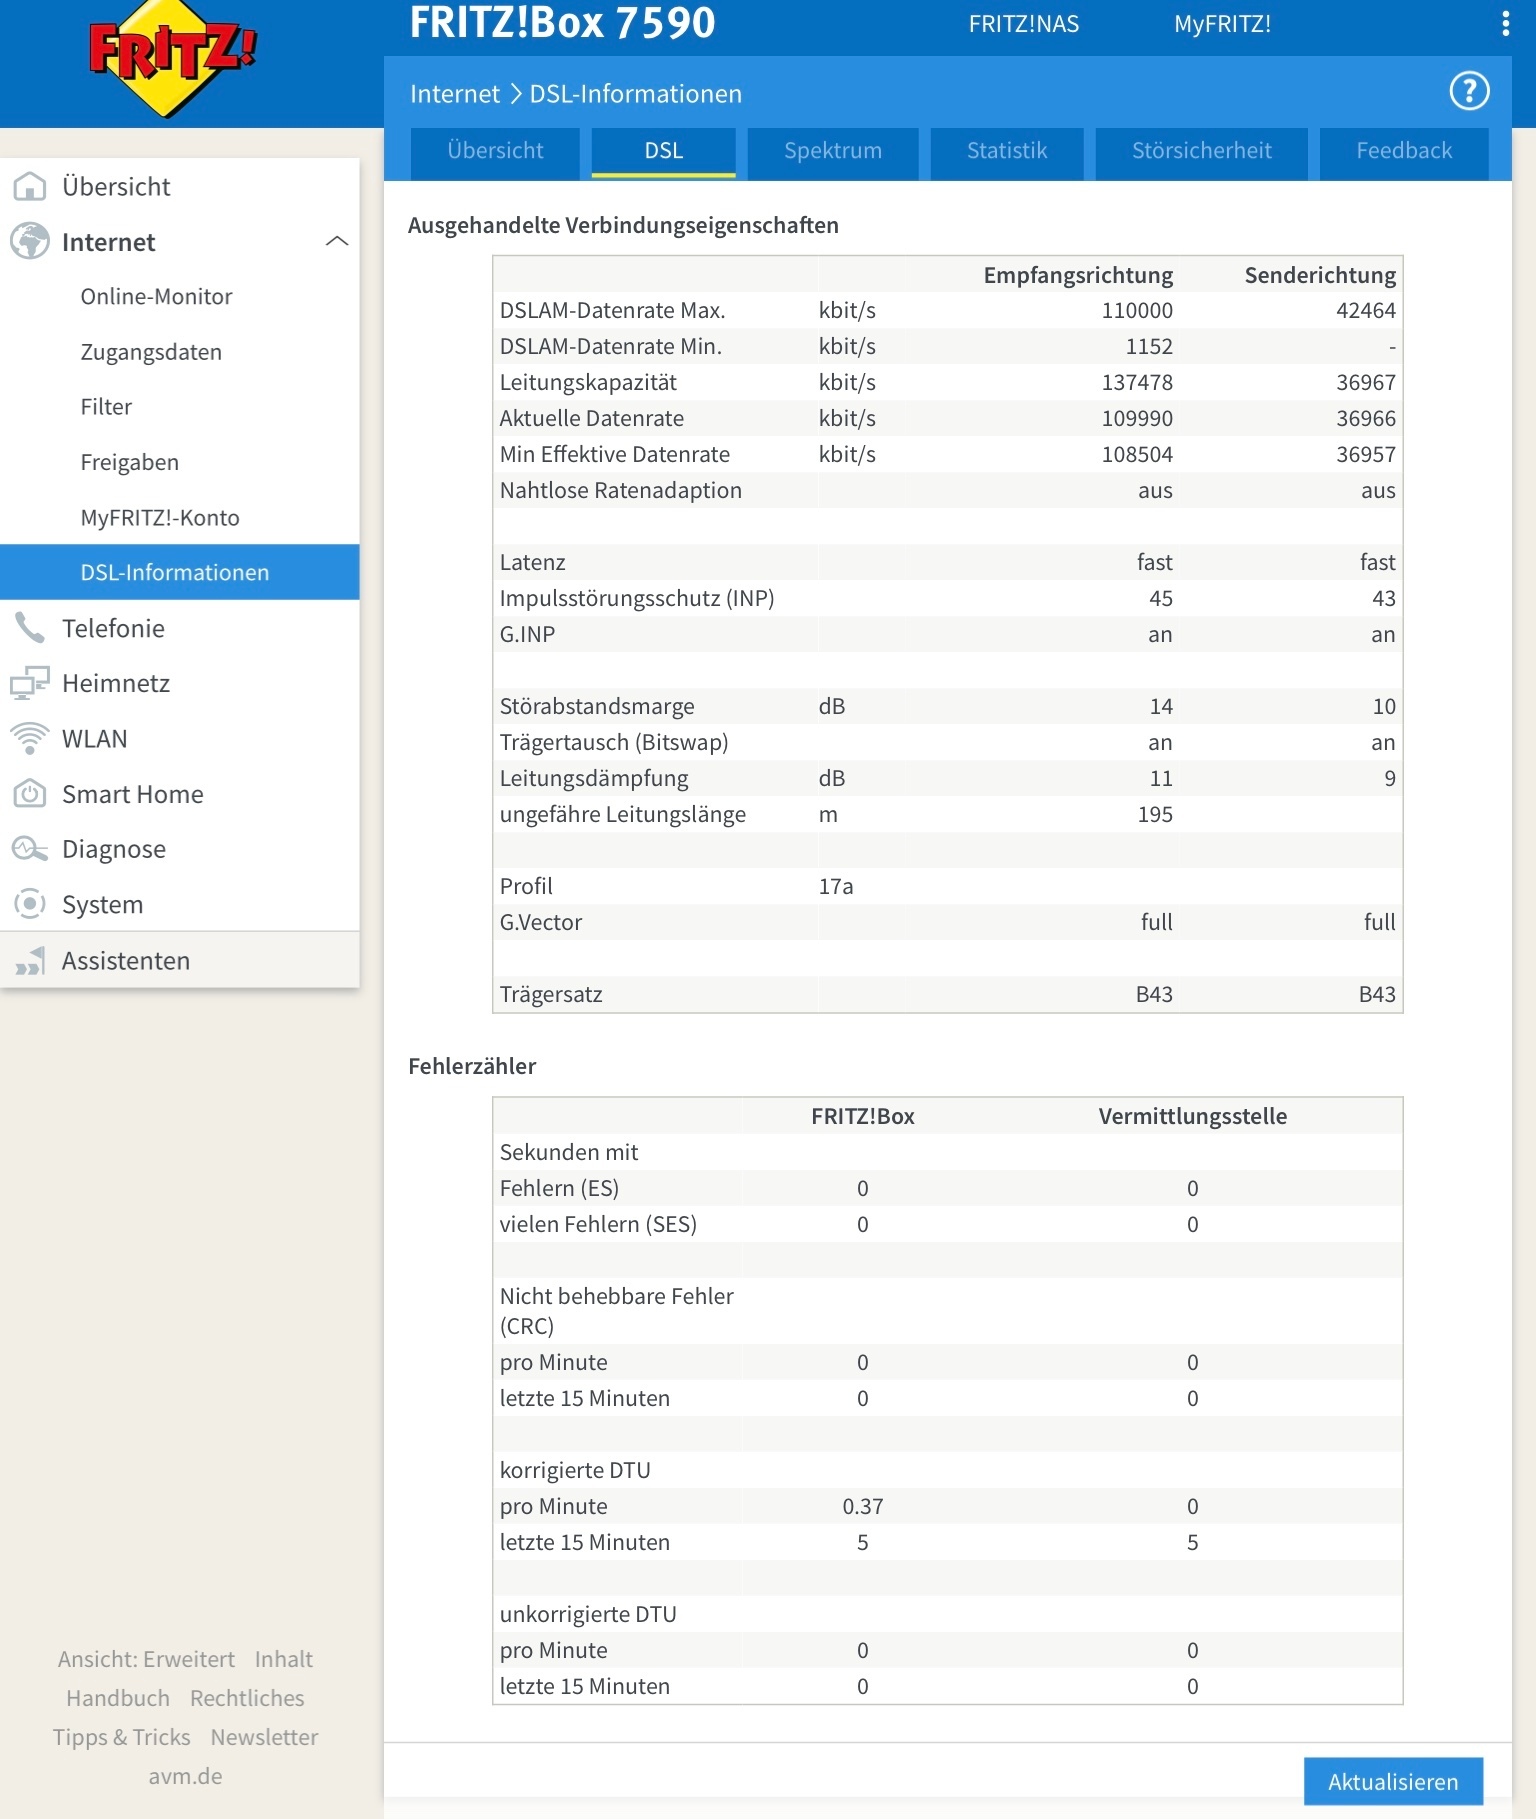The image size is (1536, 1819).
Task: Open the help question mark icon
Action: [1469, 92]
